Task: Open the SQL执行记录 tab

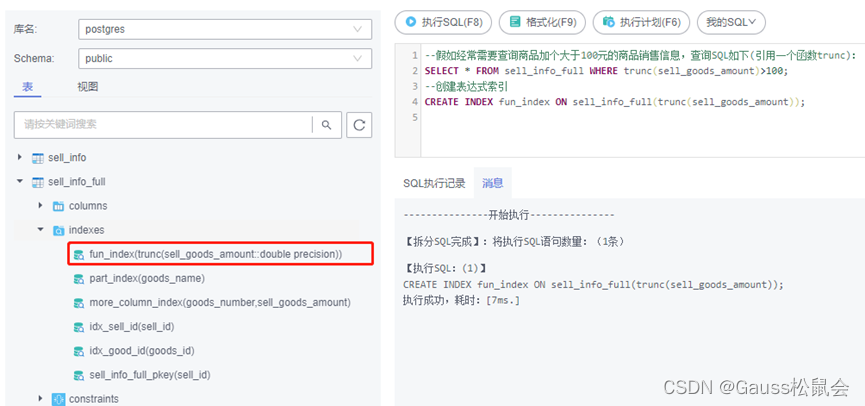Action: coord(434,184)
